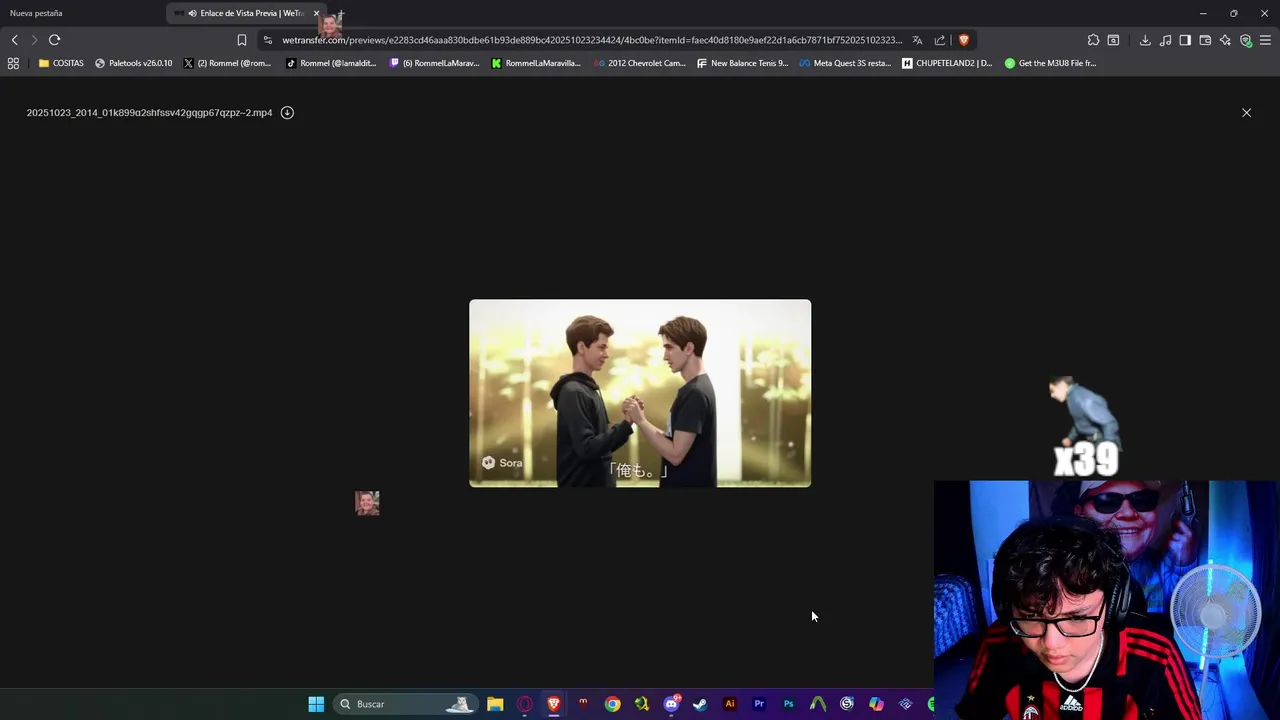The image size is (1280, 720).
Task: Open the tab search icon in toolbar
Action: pyautogui.click(x=1113, y=40)
